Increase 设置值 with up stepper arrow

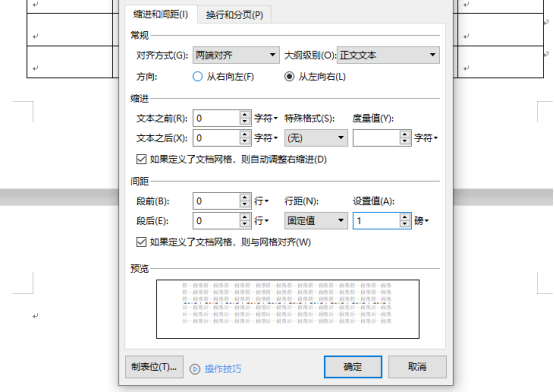(x=405, y=217)
